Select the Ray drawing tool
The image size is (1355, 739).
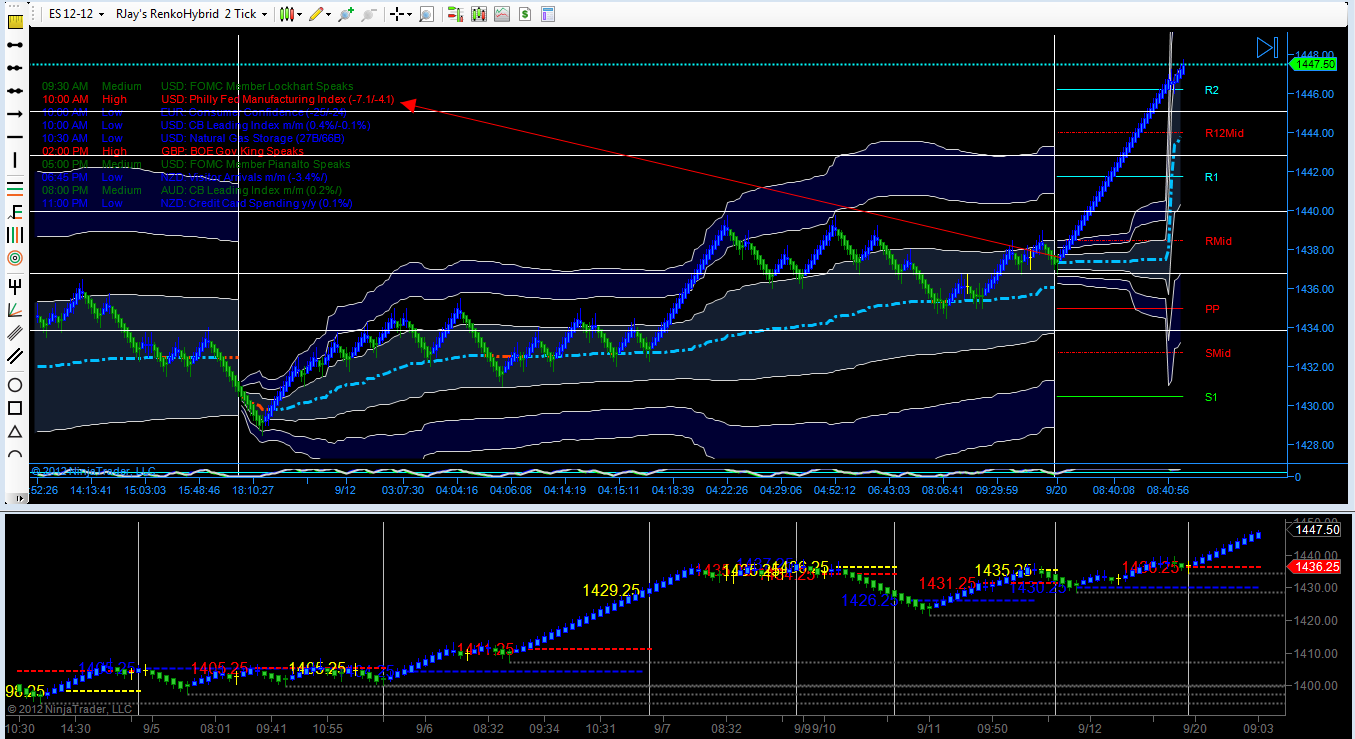point(15,68)
